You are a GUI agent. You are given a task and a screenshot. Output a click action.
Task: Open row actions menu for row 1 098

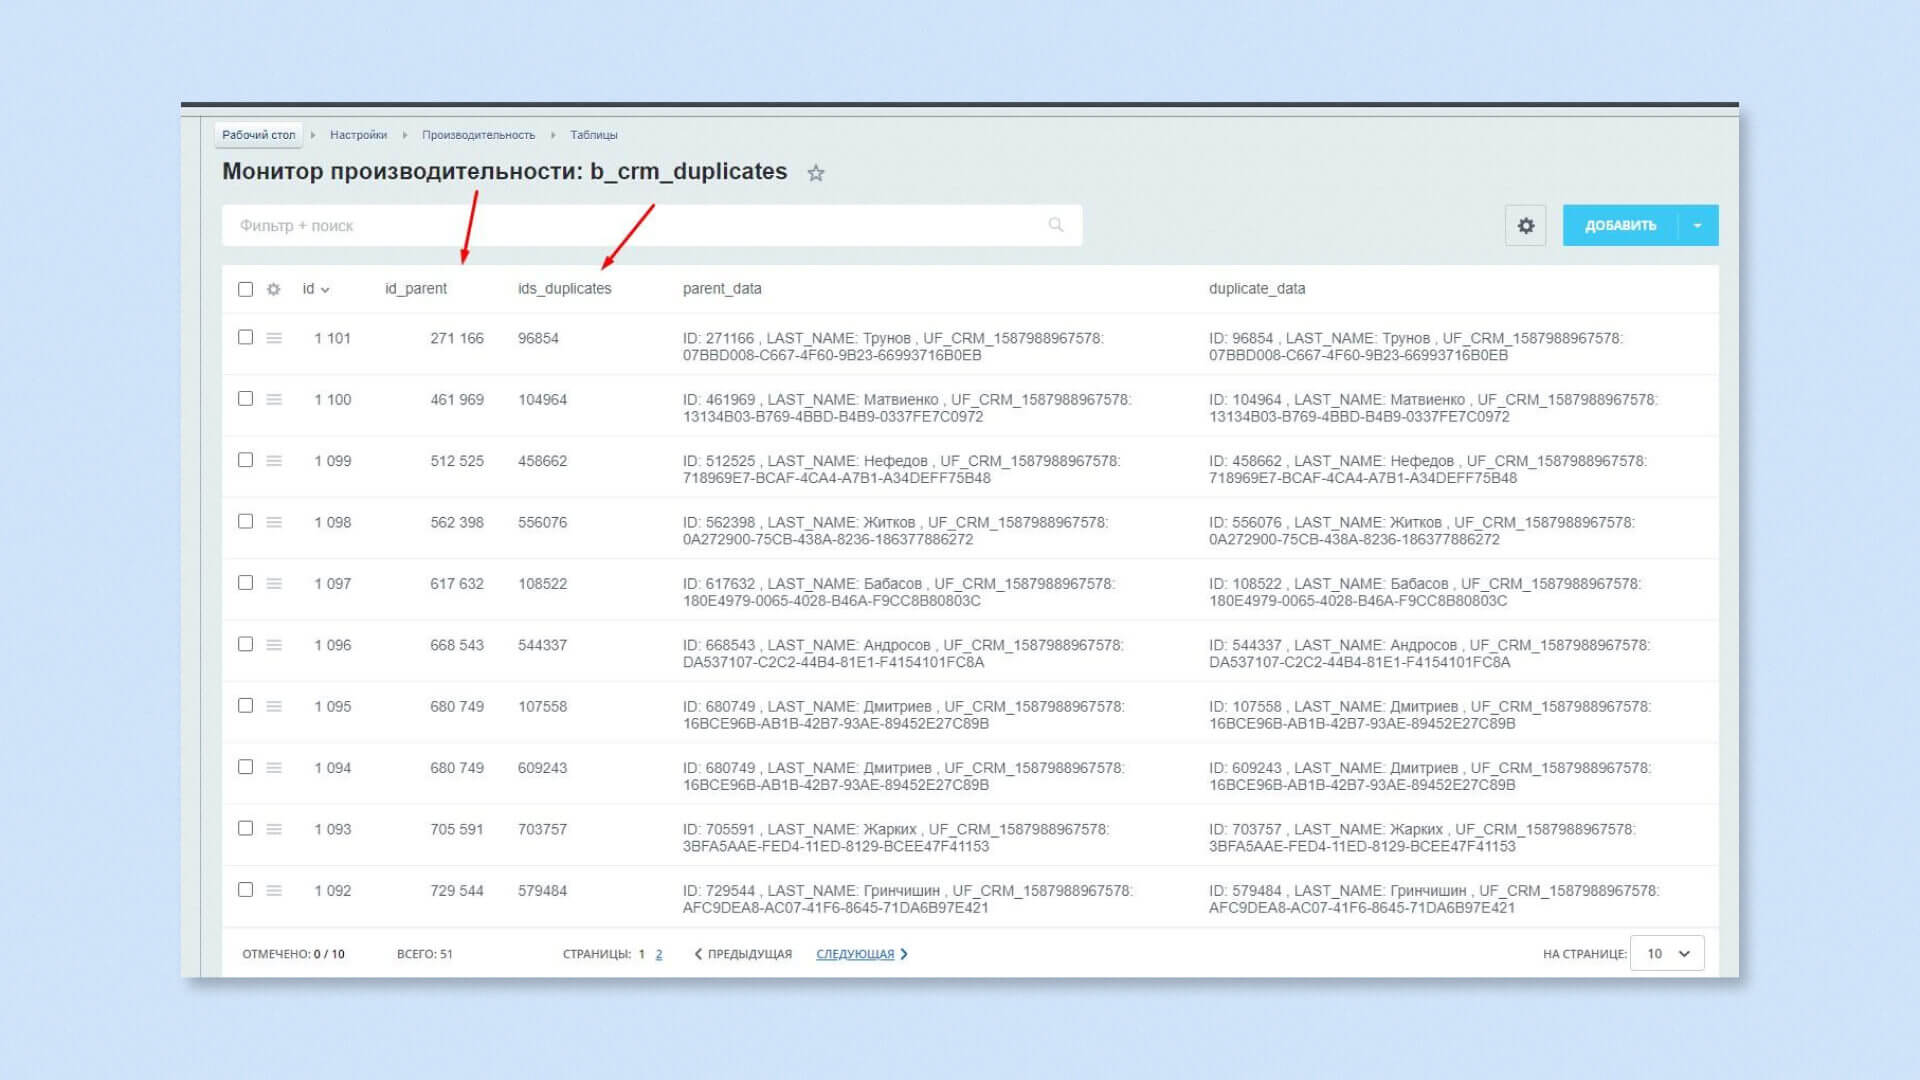[x=274, y=522]
